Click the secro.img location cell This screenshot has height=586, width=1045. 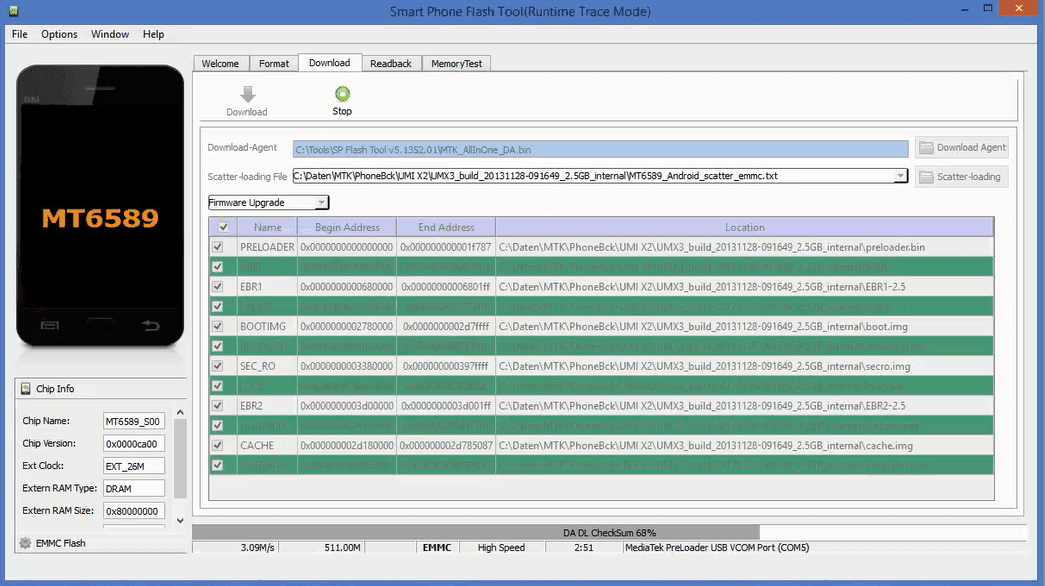click(x=744, y=366)
